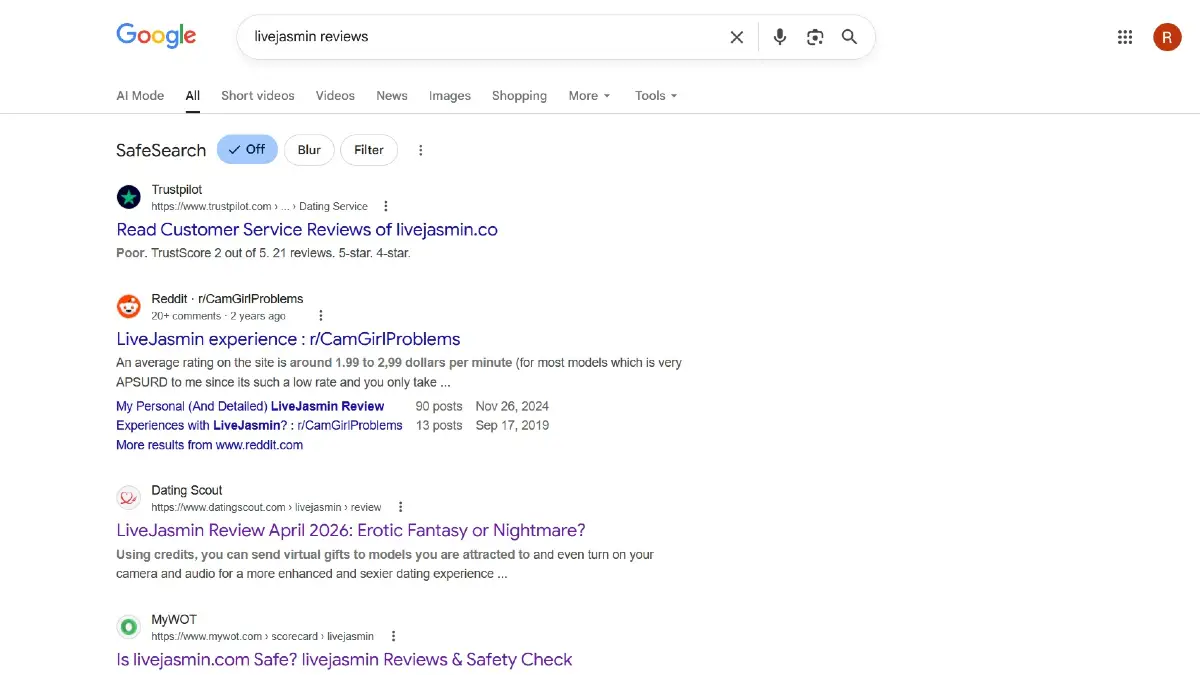Expand the More search categories dropdown
The image size is (1200, 675).
coord(589,96)
